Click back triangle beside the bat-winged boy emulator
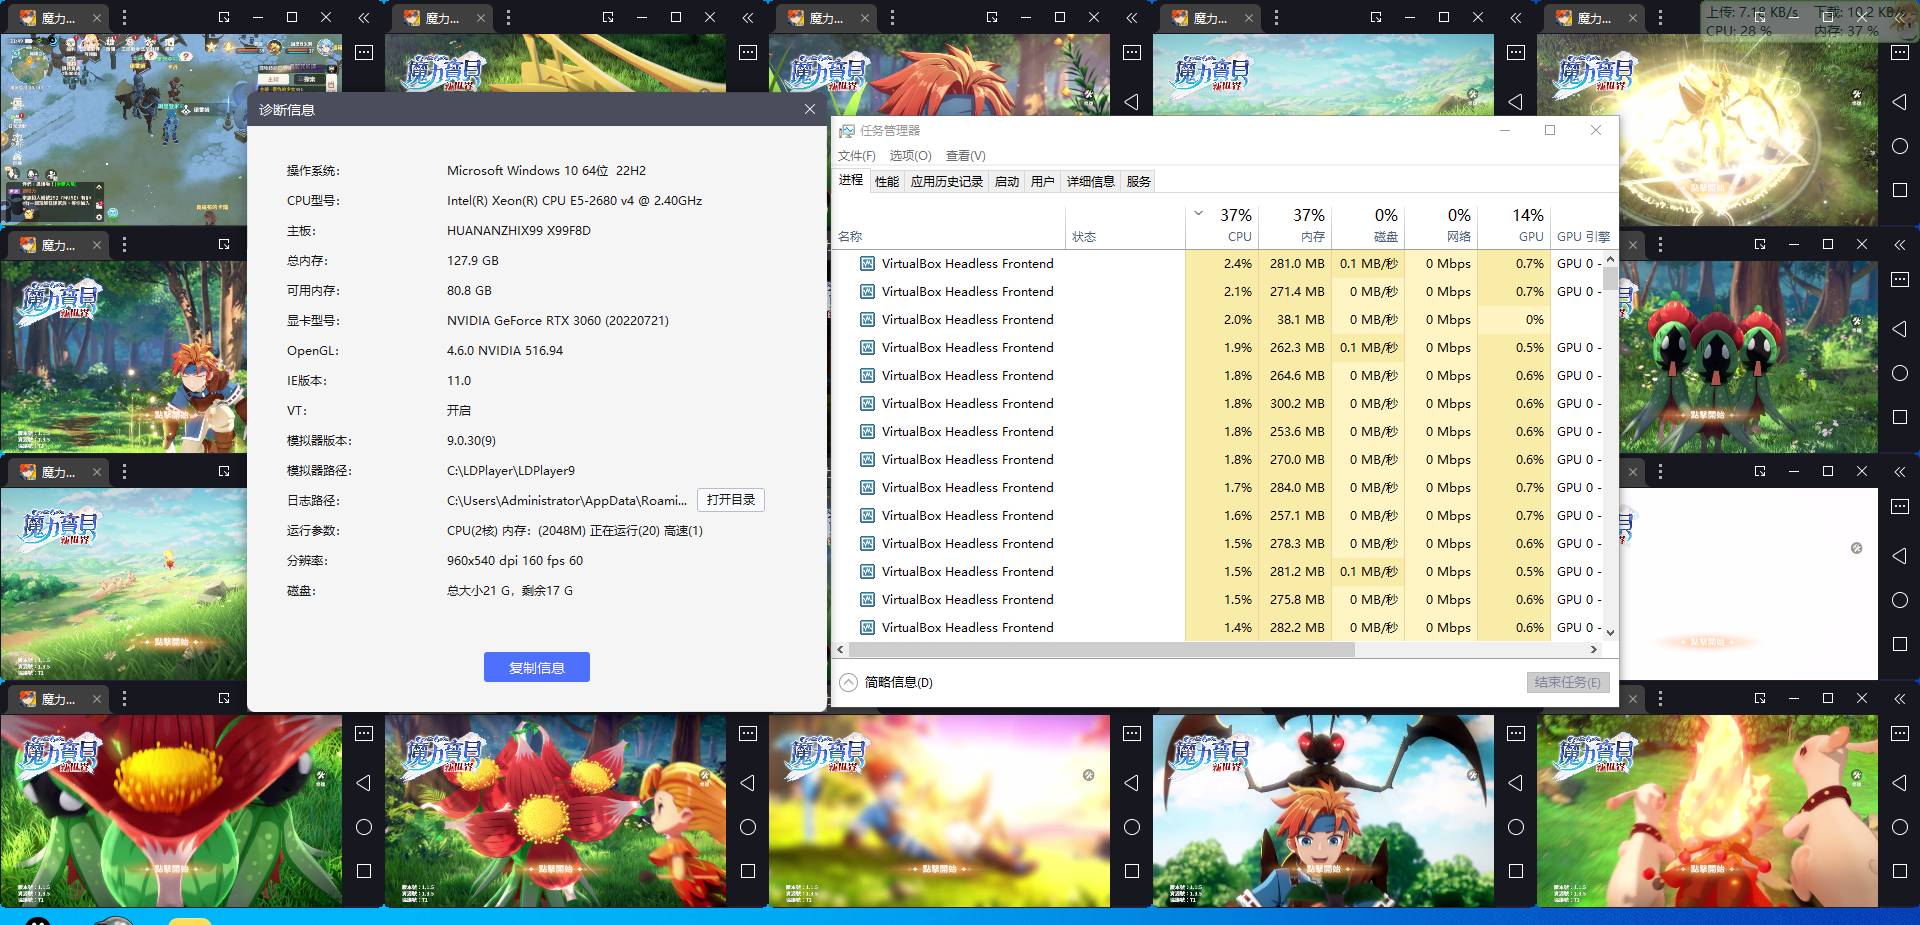1920x925 pixels. click(x=1516, y=783)
